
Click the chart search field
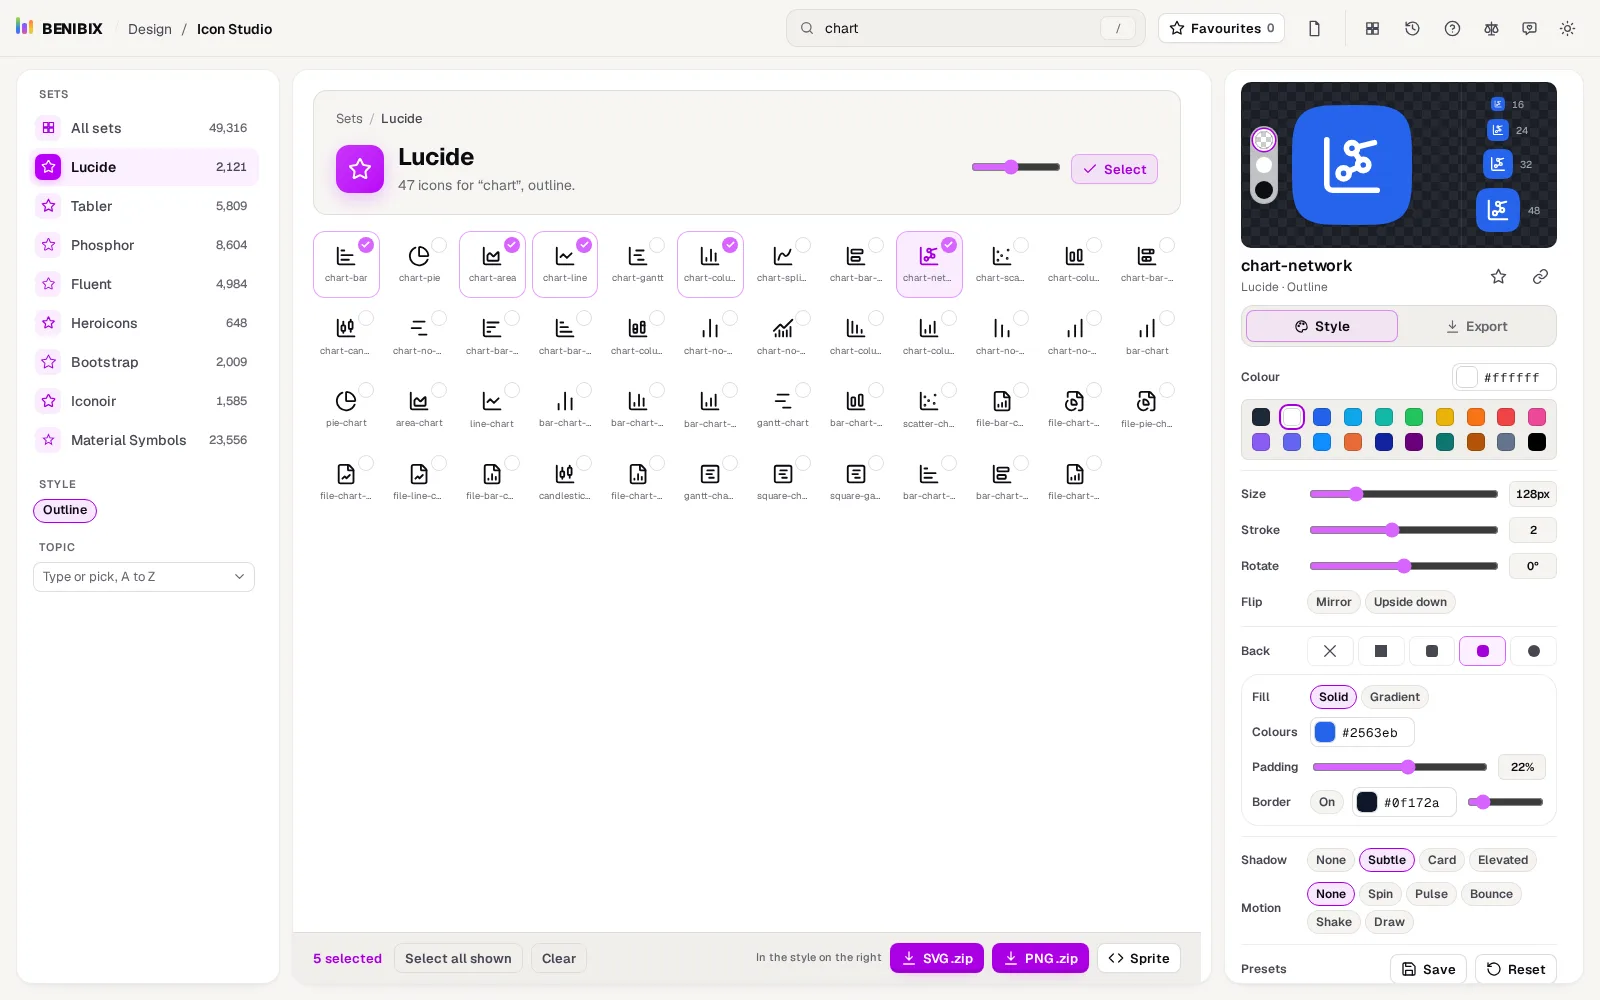click(965, 29)
